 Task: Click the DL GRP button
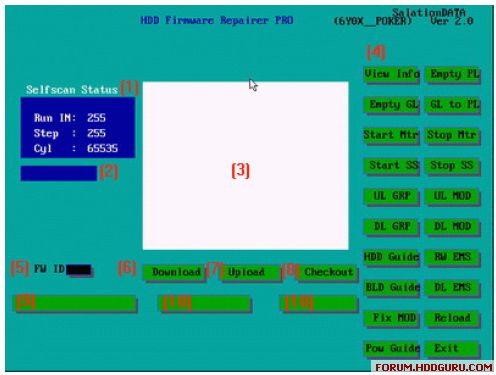pyautogui.click(x=392, y=227)
